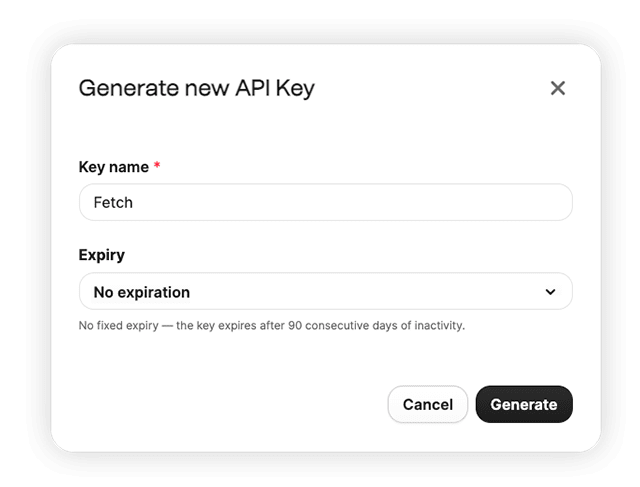Click the Generate button

tap(524, 404)
